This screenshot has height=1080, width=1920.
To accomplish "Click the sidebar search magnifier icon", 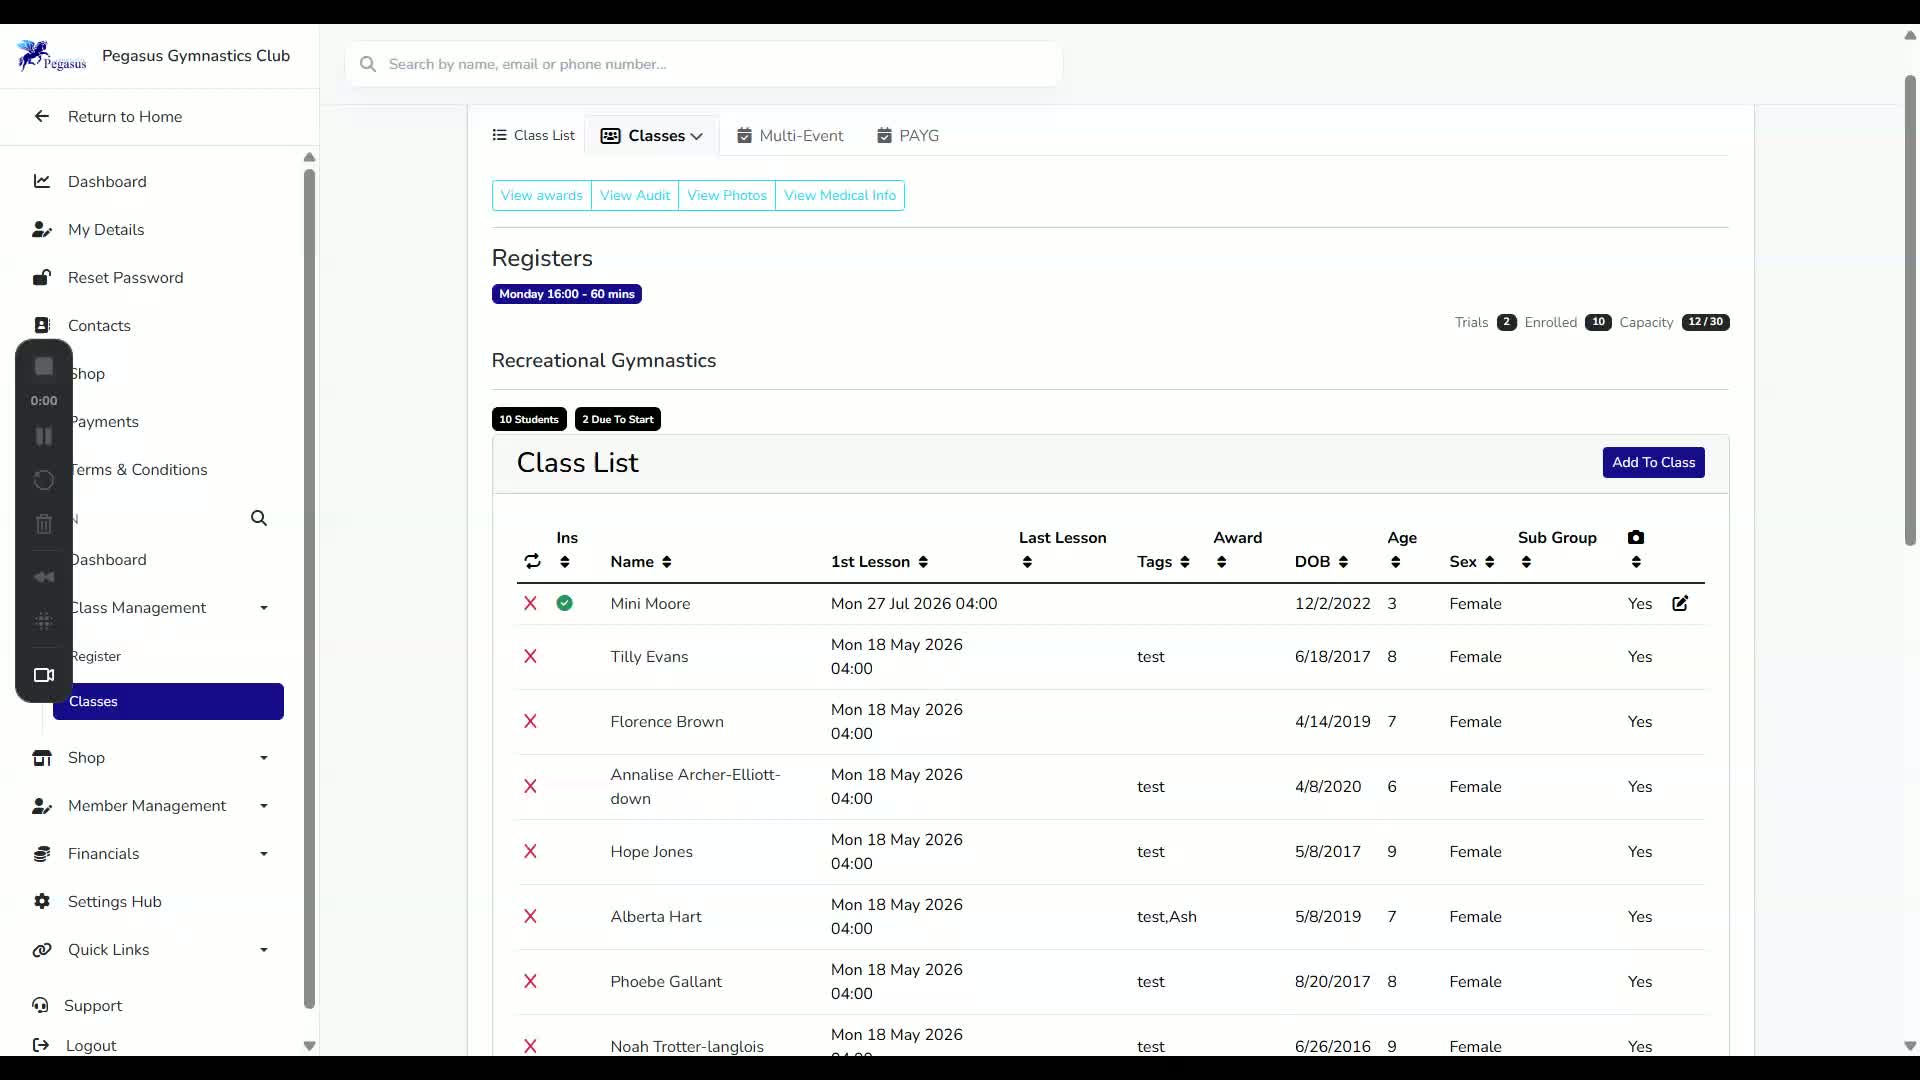I will 259,518.
